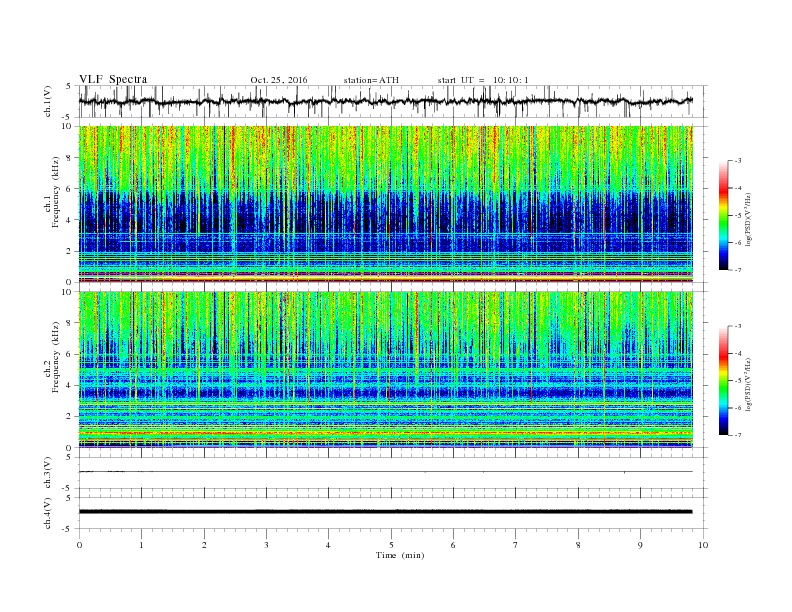The image size is (792, 612).
Task: Select the "start UT = 10:10:1" text
Action: pos(483,80)
